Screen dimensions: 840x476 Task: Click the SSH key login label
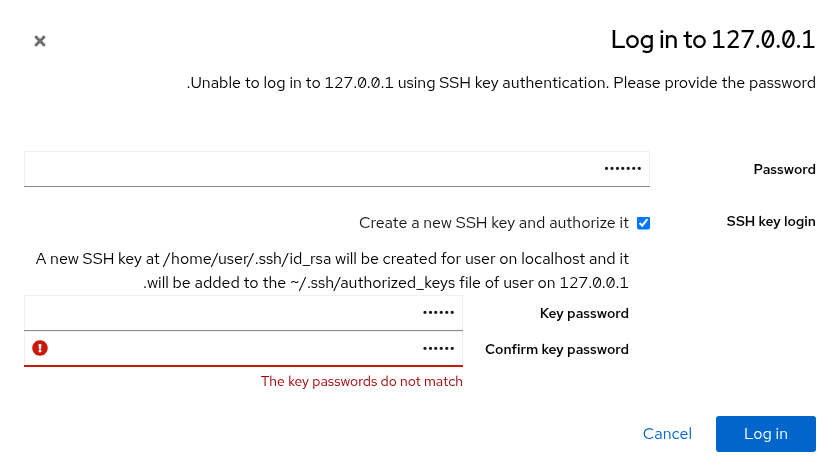tap(771, 222)
